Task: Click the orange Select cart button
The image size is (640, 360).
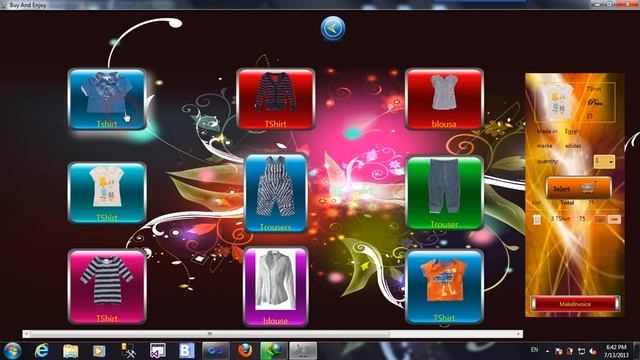Action: pyautogui.click(x=578, y=189)
